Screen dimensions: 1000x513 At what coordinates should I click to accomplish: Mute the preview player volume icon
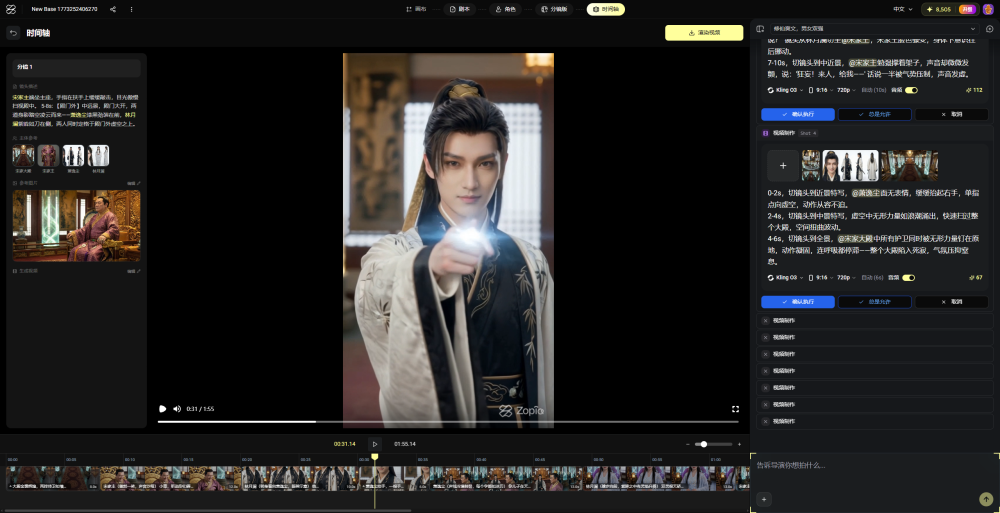(x=177, y=409)
